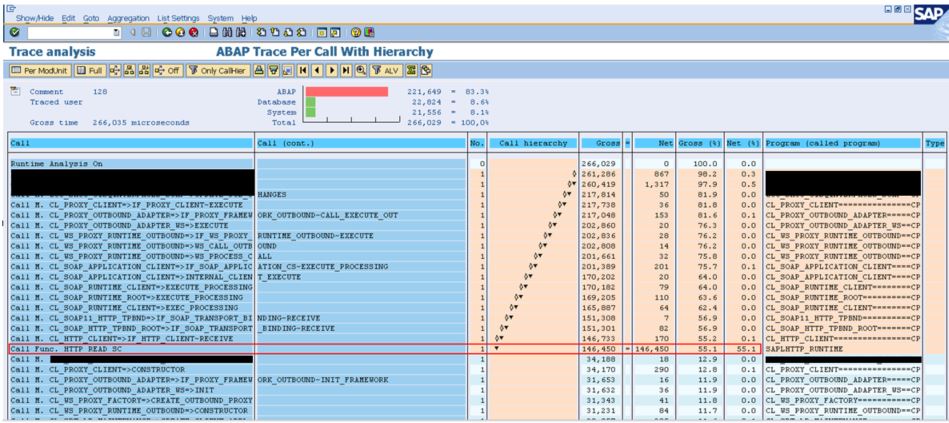Open the Aggregation menu
This screenshot has height=423, width=949.
click(x=128, y=19)
